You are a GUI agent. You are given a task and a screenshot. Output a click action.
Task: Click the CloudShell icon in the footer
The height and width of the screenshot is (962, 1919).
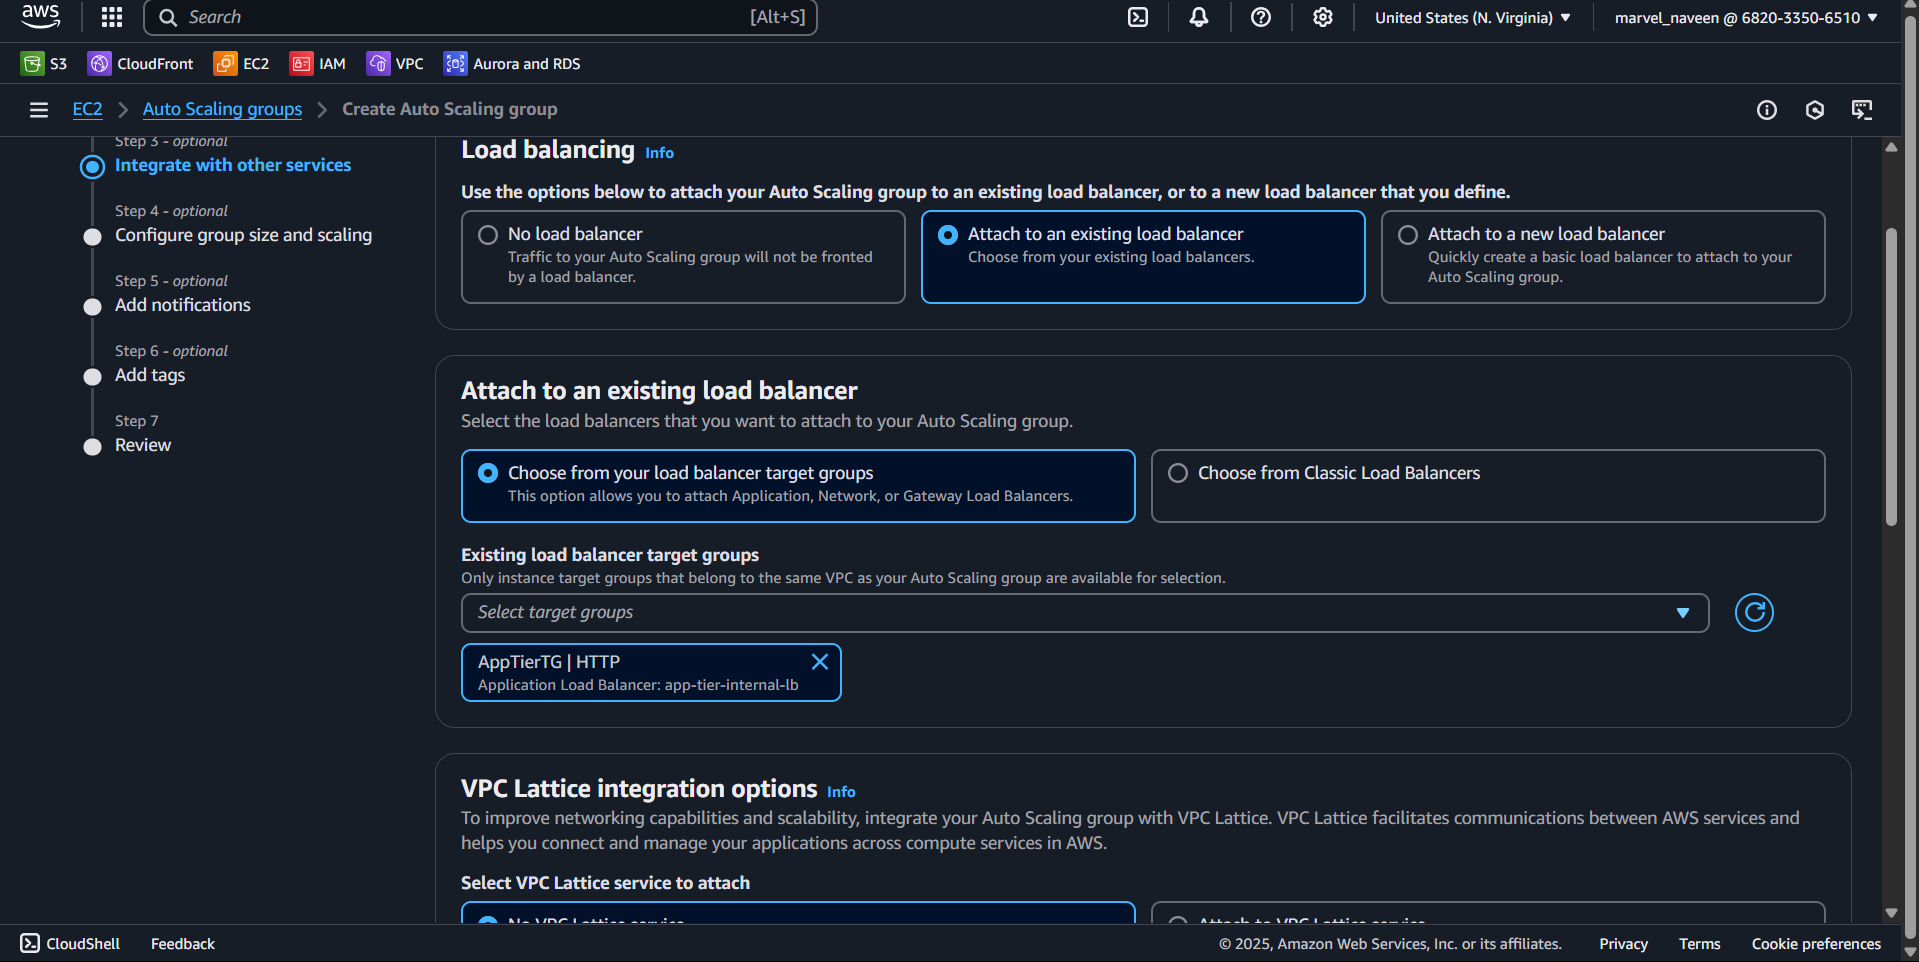pos(30,943)
